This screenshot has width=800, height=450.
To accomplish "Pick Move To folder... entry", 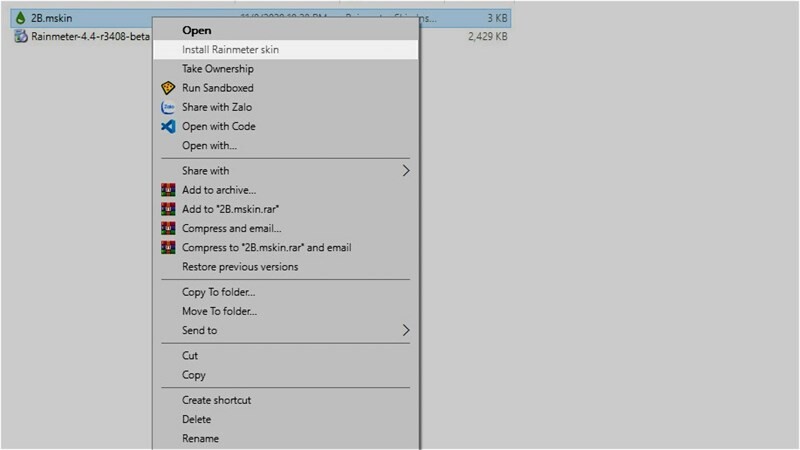I will [x=219, y=311].
